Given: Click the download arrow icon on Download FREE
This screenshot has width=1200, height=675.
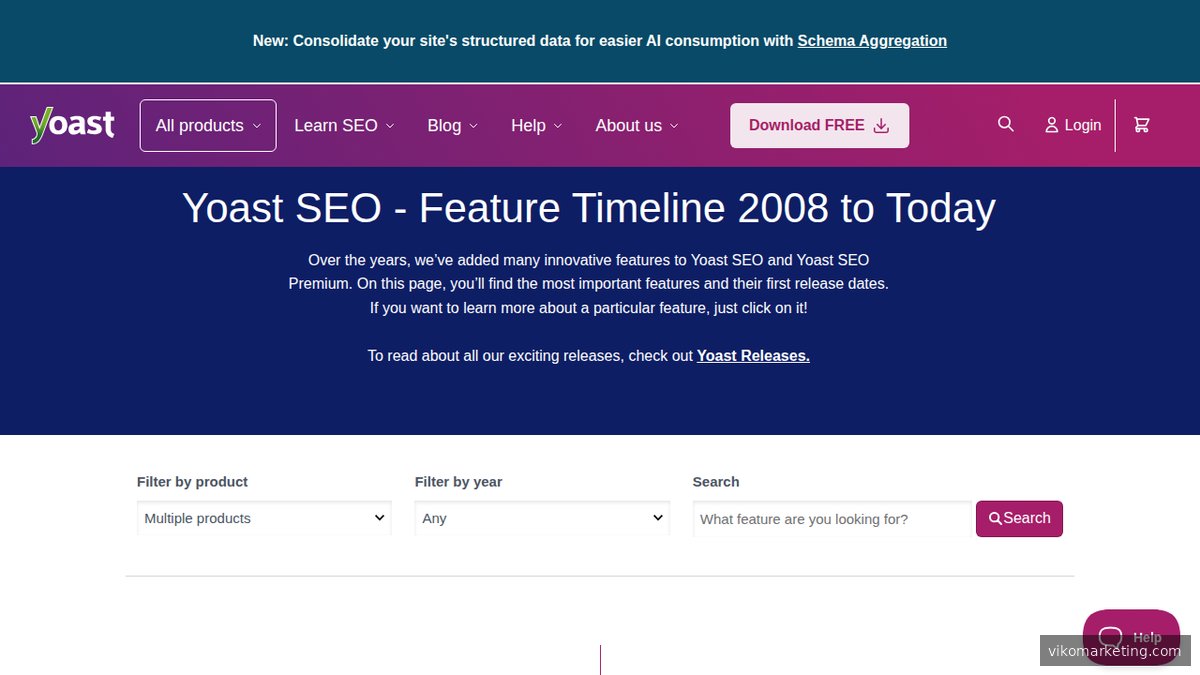Looking at the screenshot, I should [881, 126].
